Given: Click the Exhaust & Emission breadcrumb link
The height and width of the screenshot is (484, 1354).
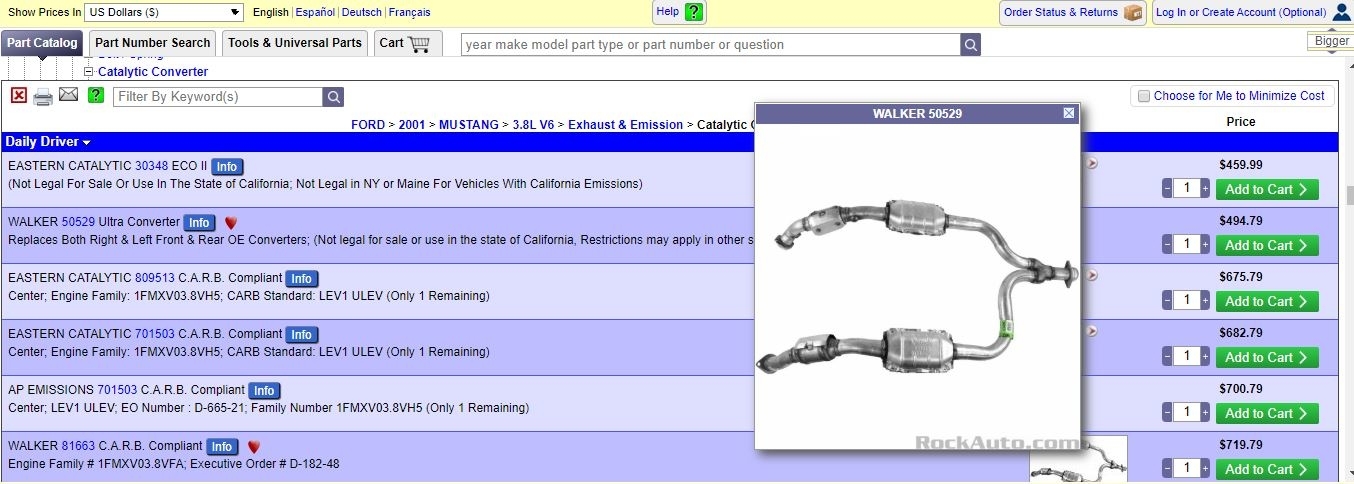Looking at the screenshot, I should pos(625,125).
